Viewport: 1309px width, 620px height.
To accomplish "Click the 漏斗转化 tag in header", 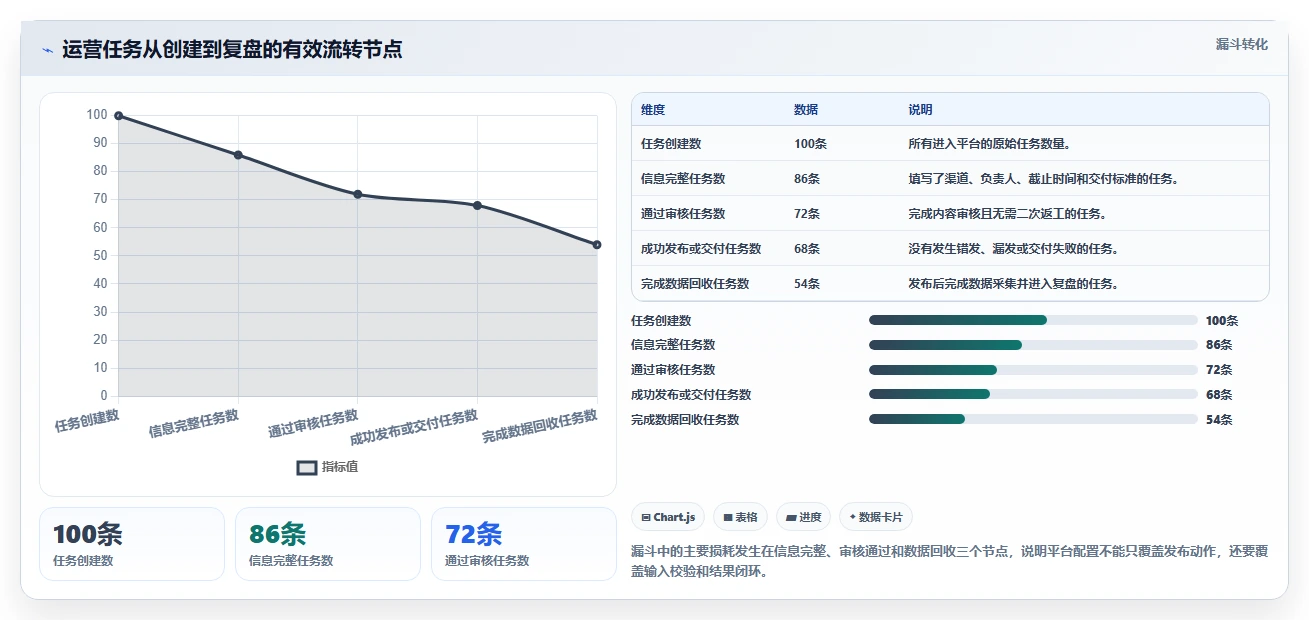I will click(1242, 44).
